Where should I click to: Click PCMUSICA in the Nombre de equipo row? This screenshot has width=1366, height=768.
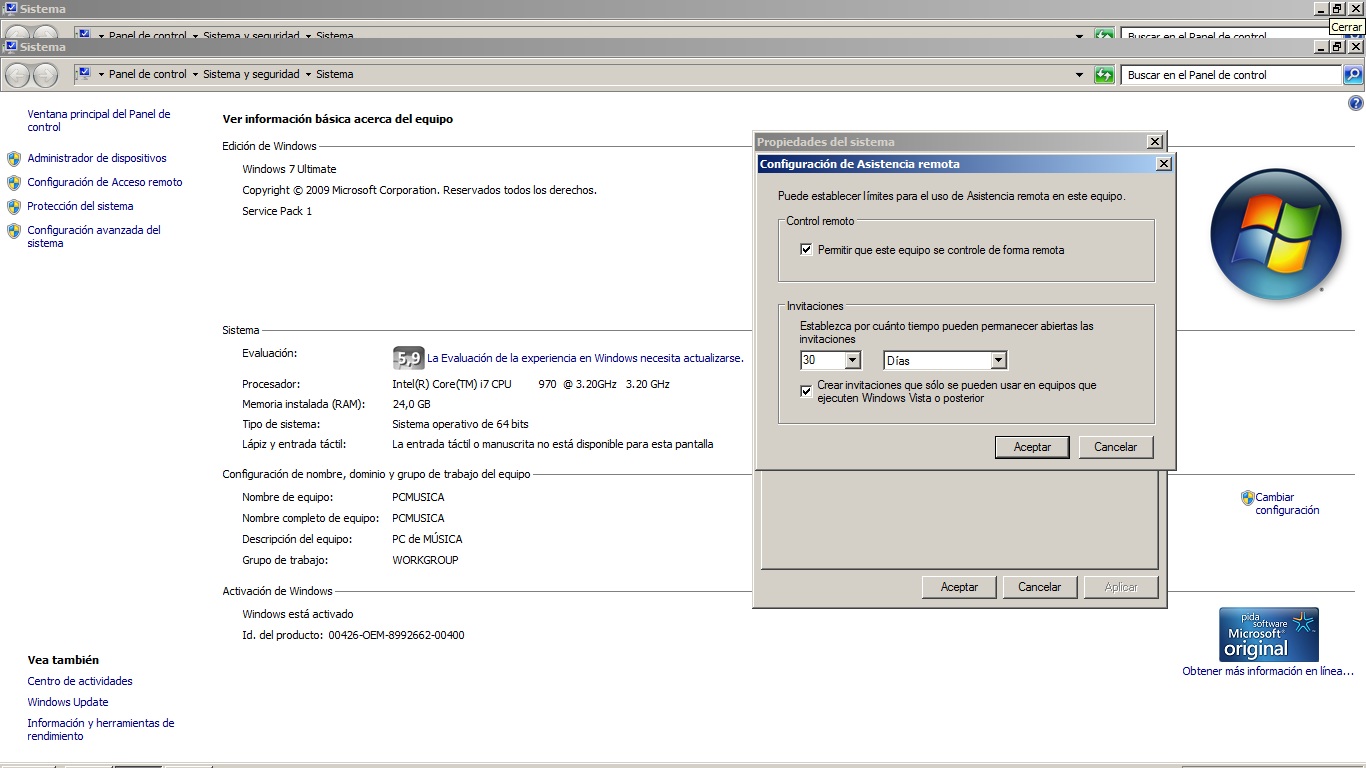pyautogui.click(x=418, y=497)
